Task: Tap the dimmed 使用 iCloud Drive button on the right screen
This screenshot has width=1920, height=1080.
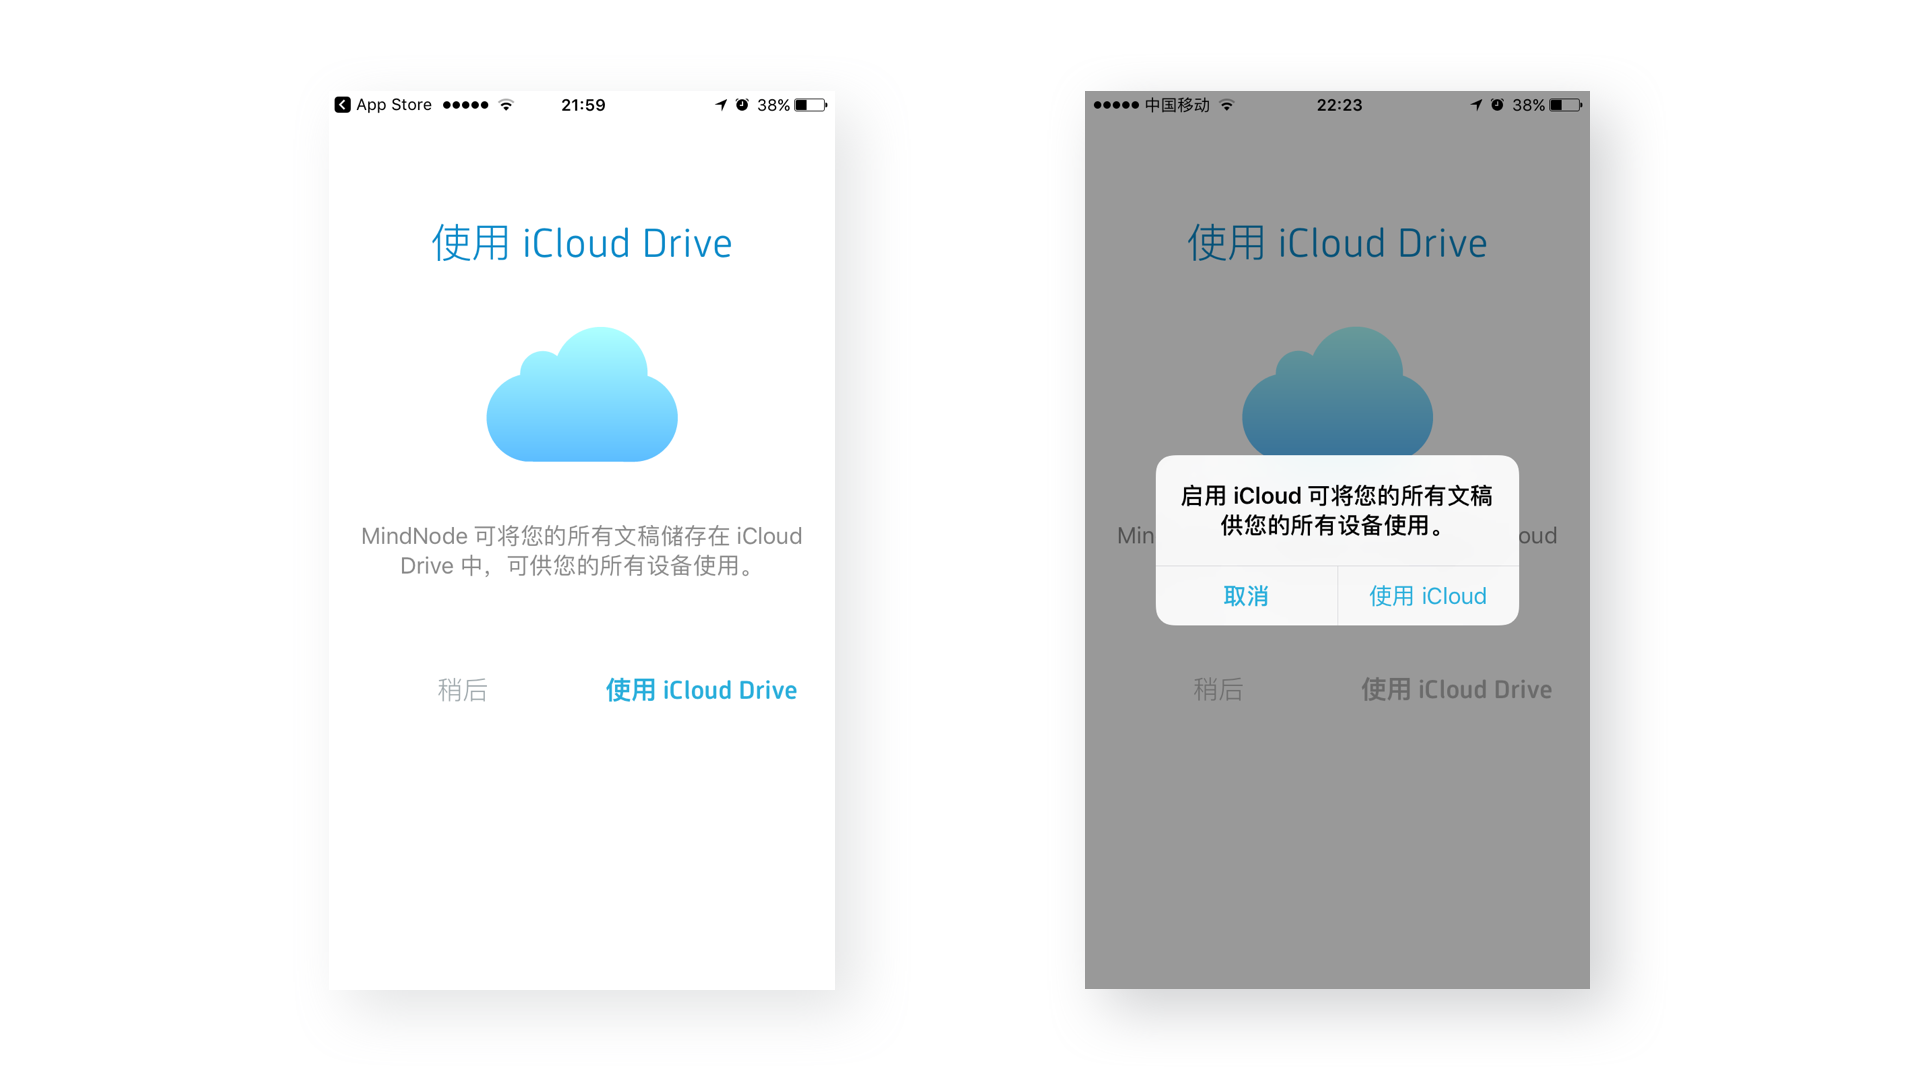Action: coord(1456,689)
